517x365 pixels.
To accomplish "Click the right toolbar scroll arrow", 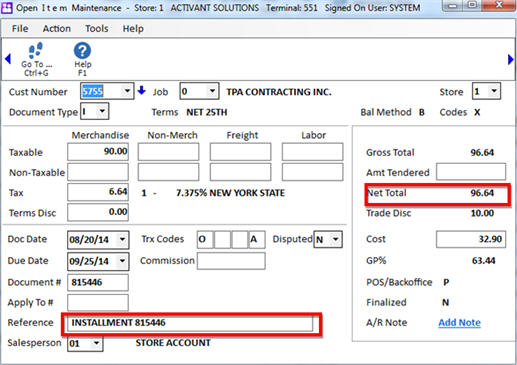I will [510, 59].
